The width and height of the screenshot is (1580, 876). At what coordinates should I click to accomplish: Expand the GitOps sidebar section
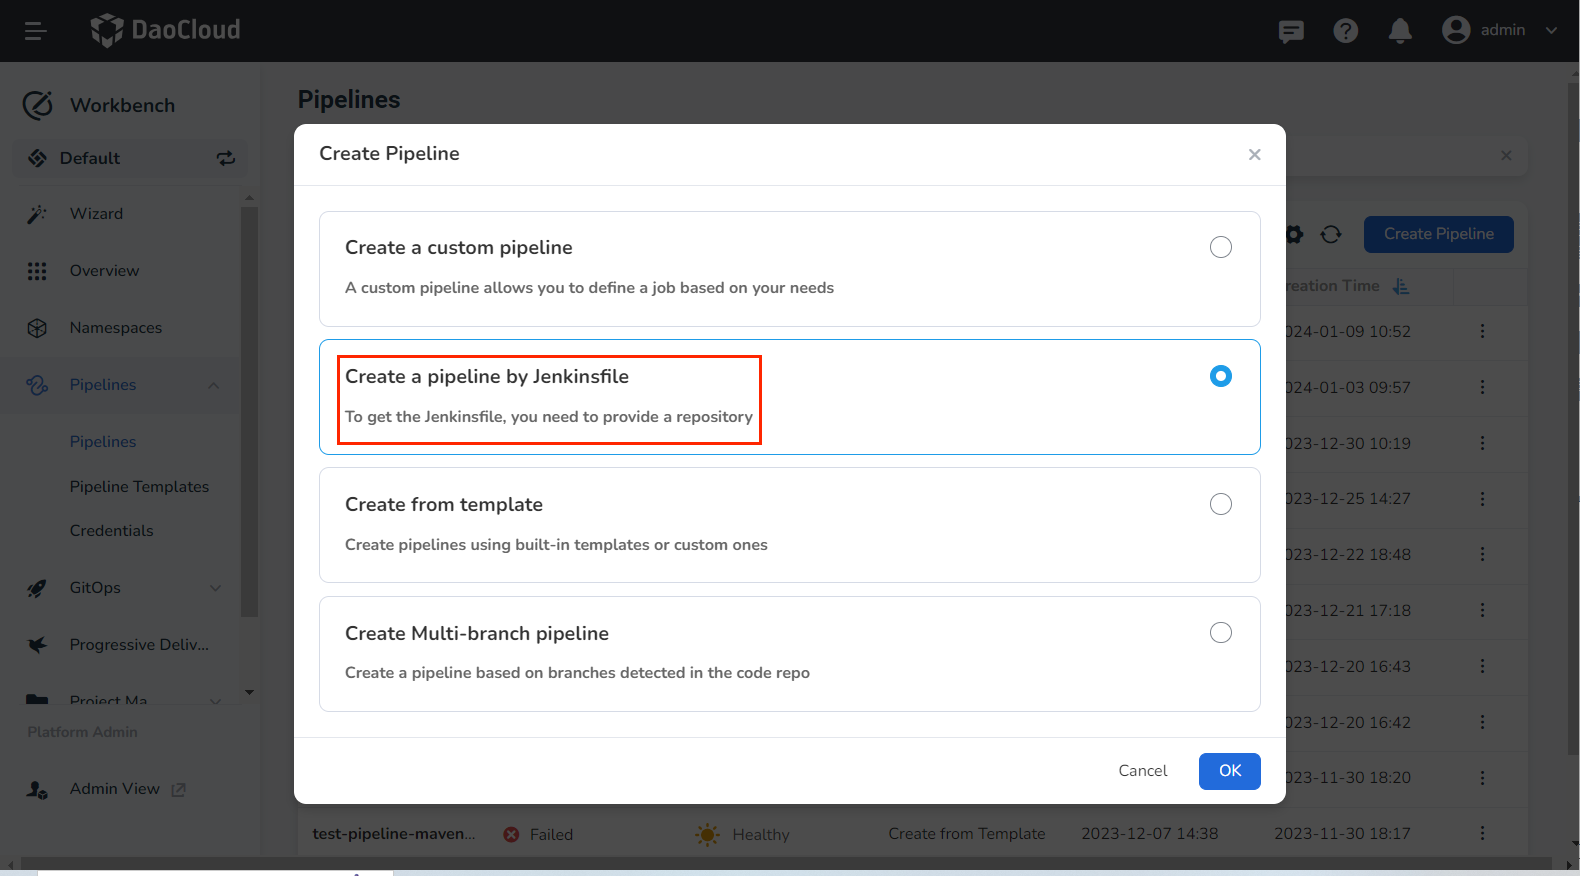coord(215,588)
